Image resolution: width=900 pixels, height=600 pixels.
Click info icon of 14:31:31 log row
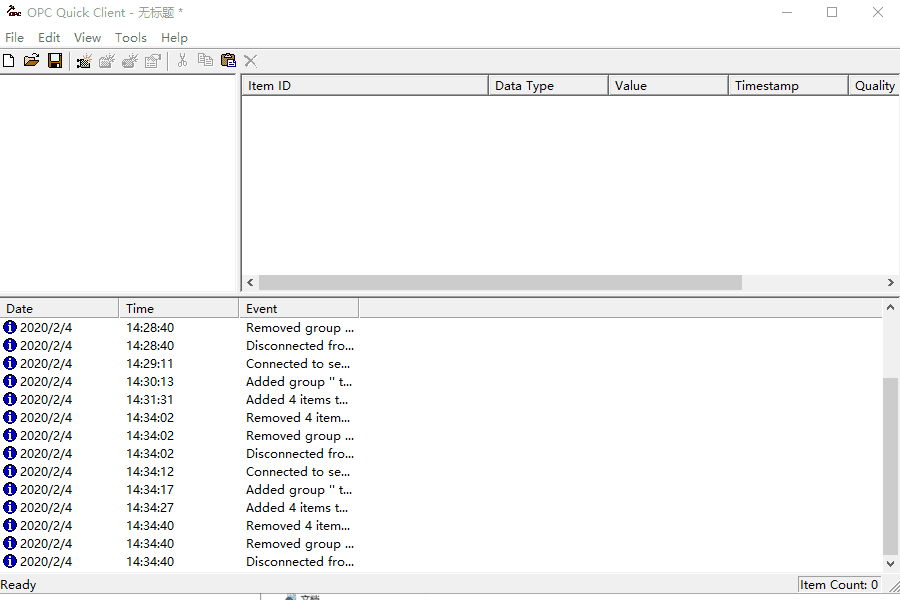(10, 400)
